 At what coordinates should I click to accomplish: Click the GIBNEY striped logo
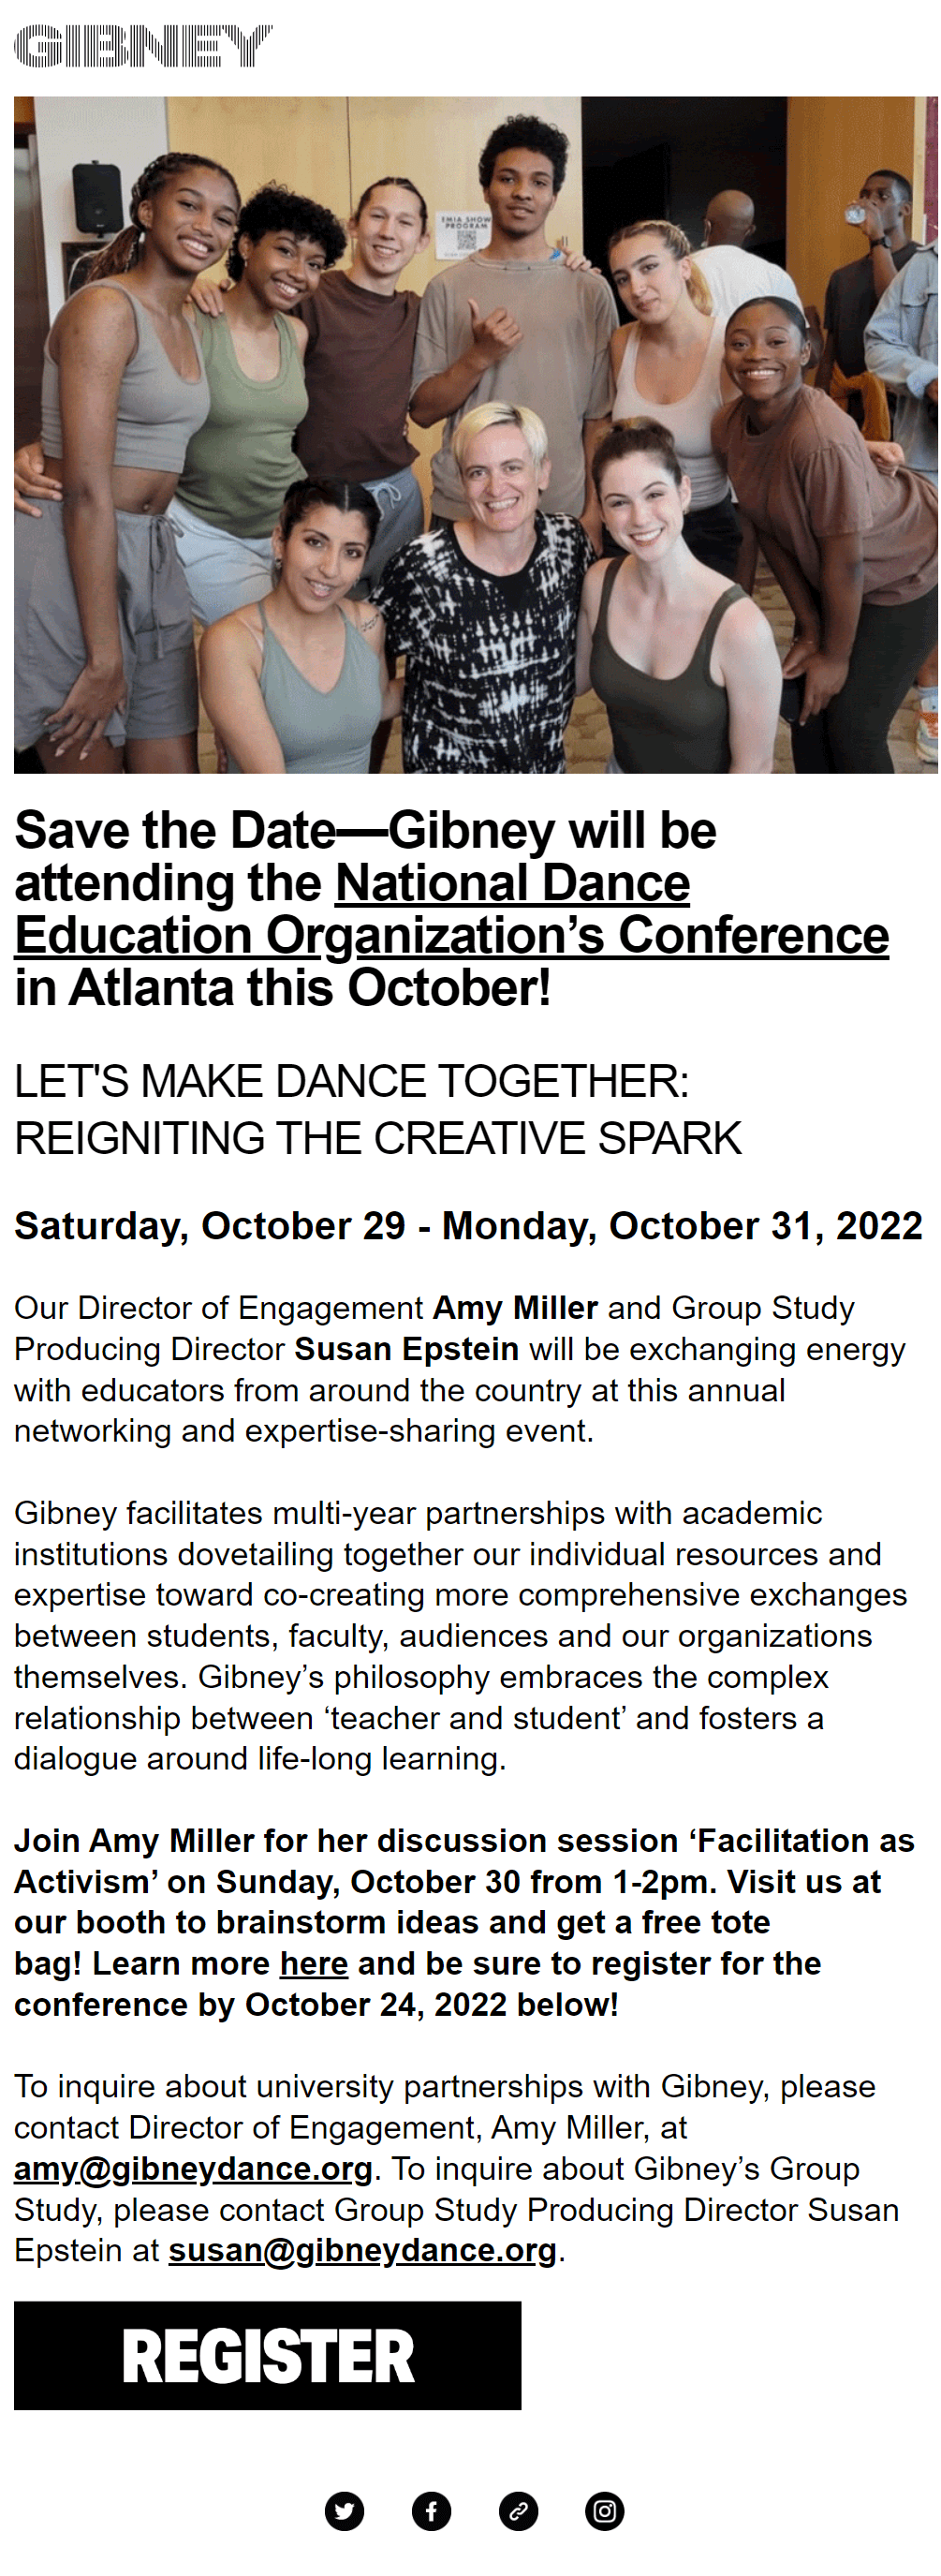pyautogui.click(x=143, y=46)
